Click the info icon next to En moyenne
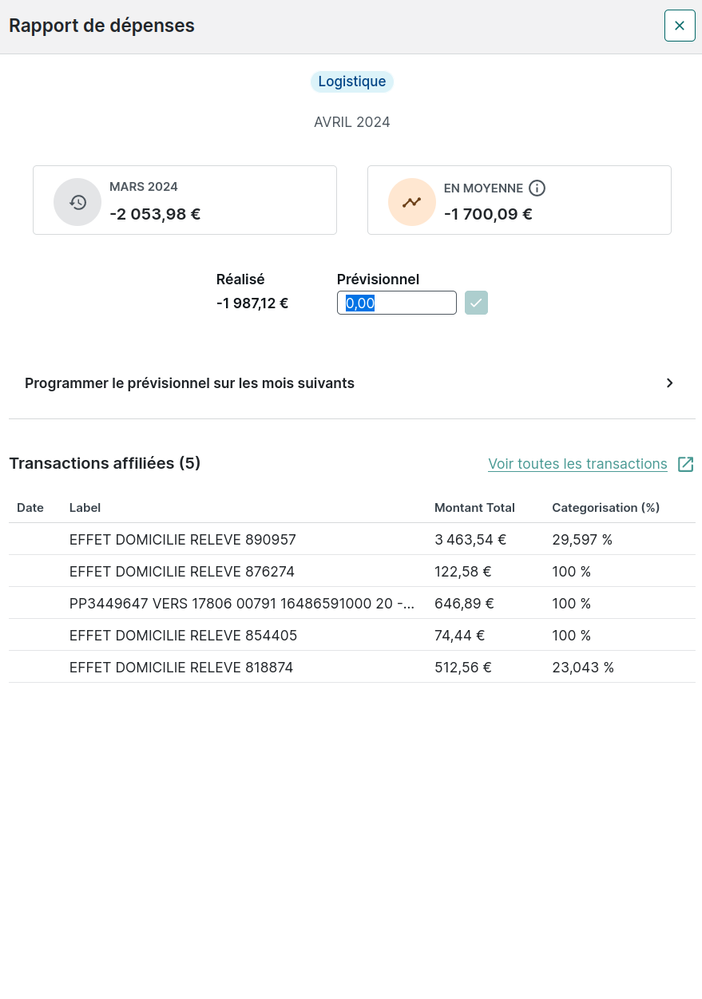This screenshot has width=702, height=999. [x=537, y=188]
